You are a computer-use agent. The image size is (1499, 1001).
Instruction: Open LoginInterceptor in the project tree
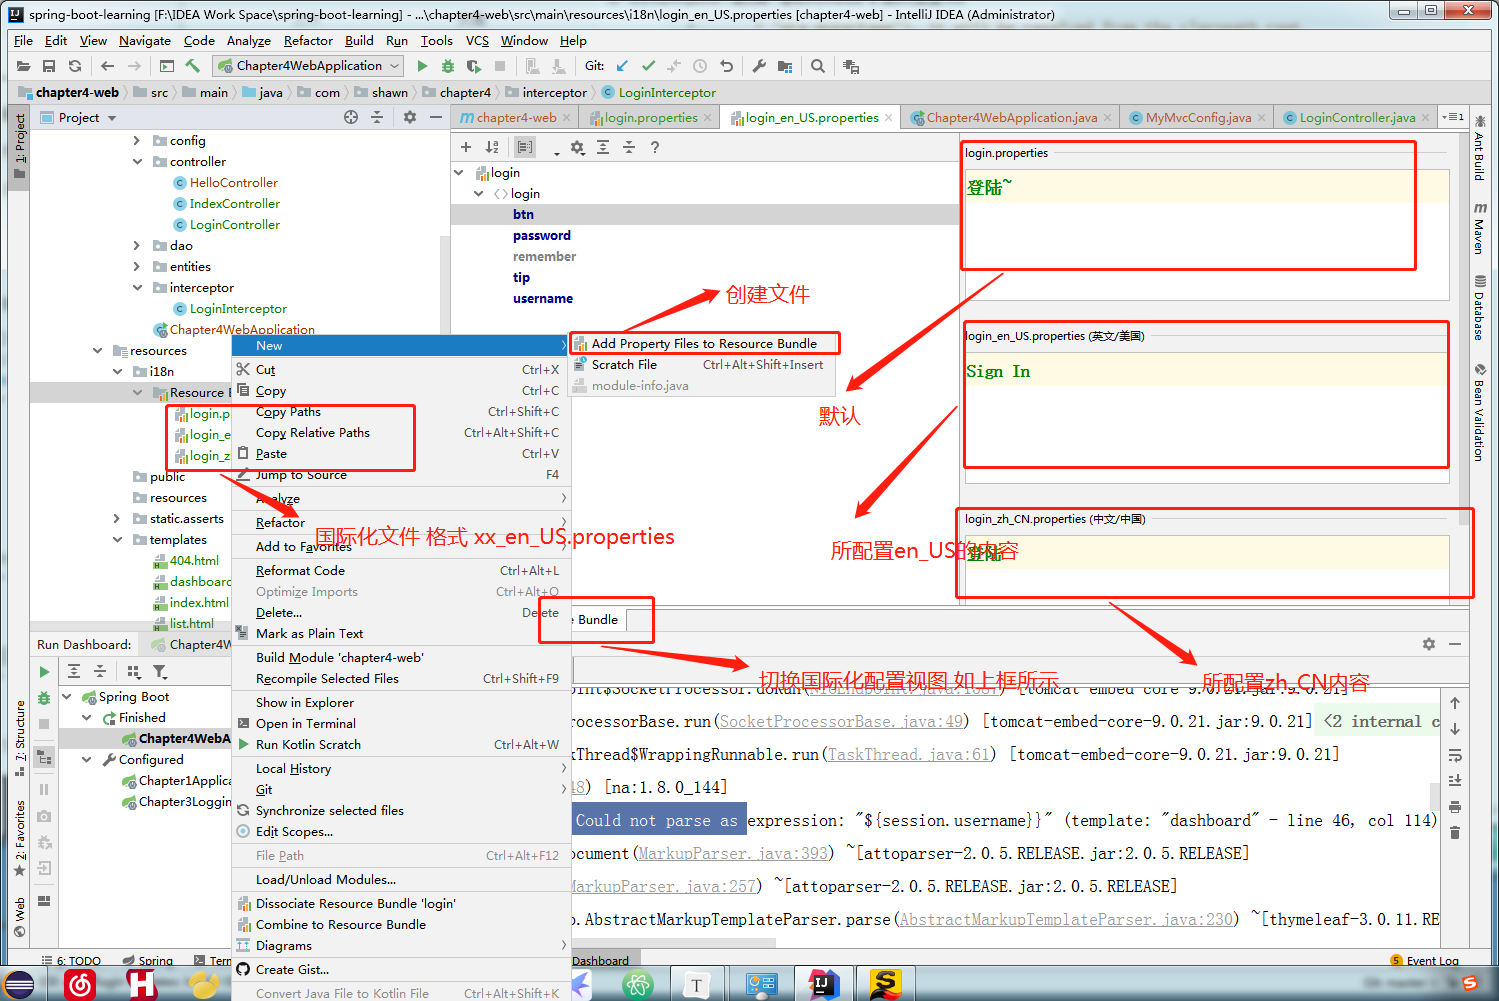click(238, 308)
